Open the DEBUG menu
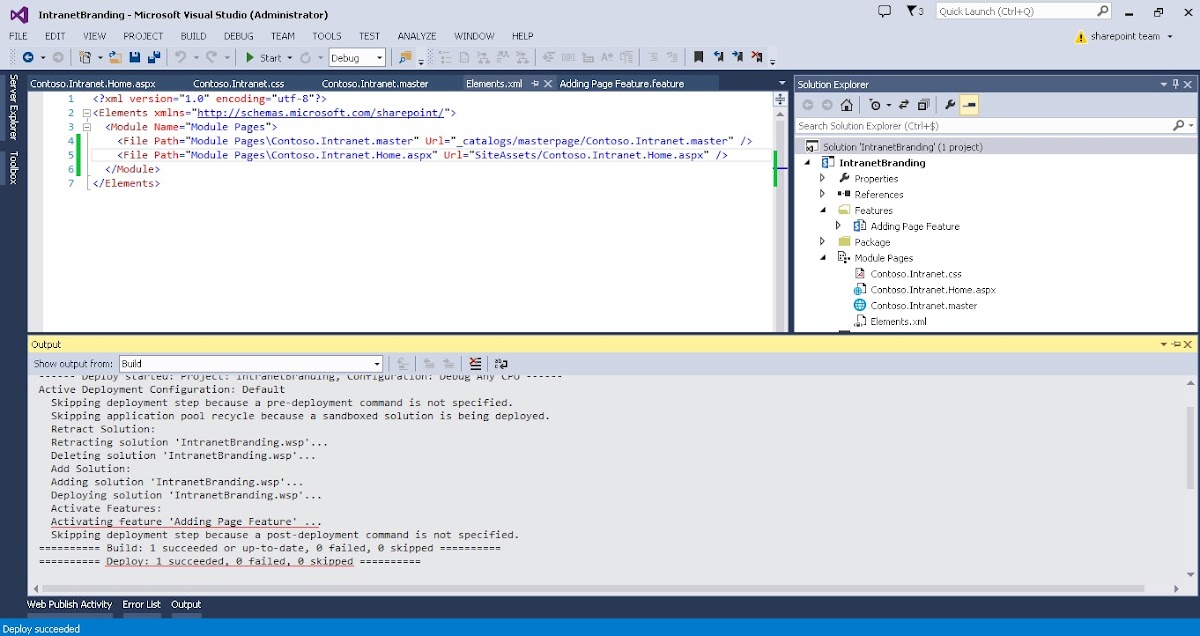 (x=238, y=36)
